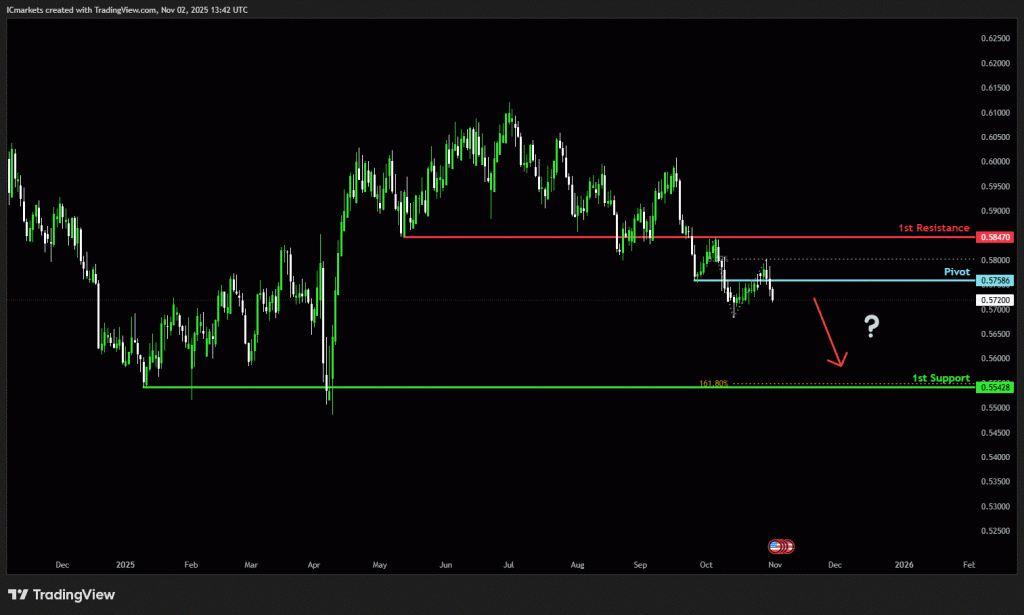
Task: Click the ICmarkets TradingView.com header text
Action: coord(128,9)
